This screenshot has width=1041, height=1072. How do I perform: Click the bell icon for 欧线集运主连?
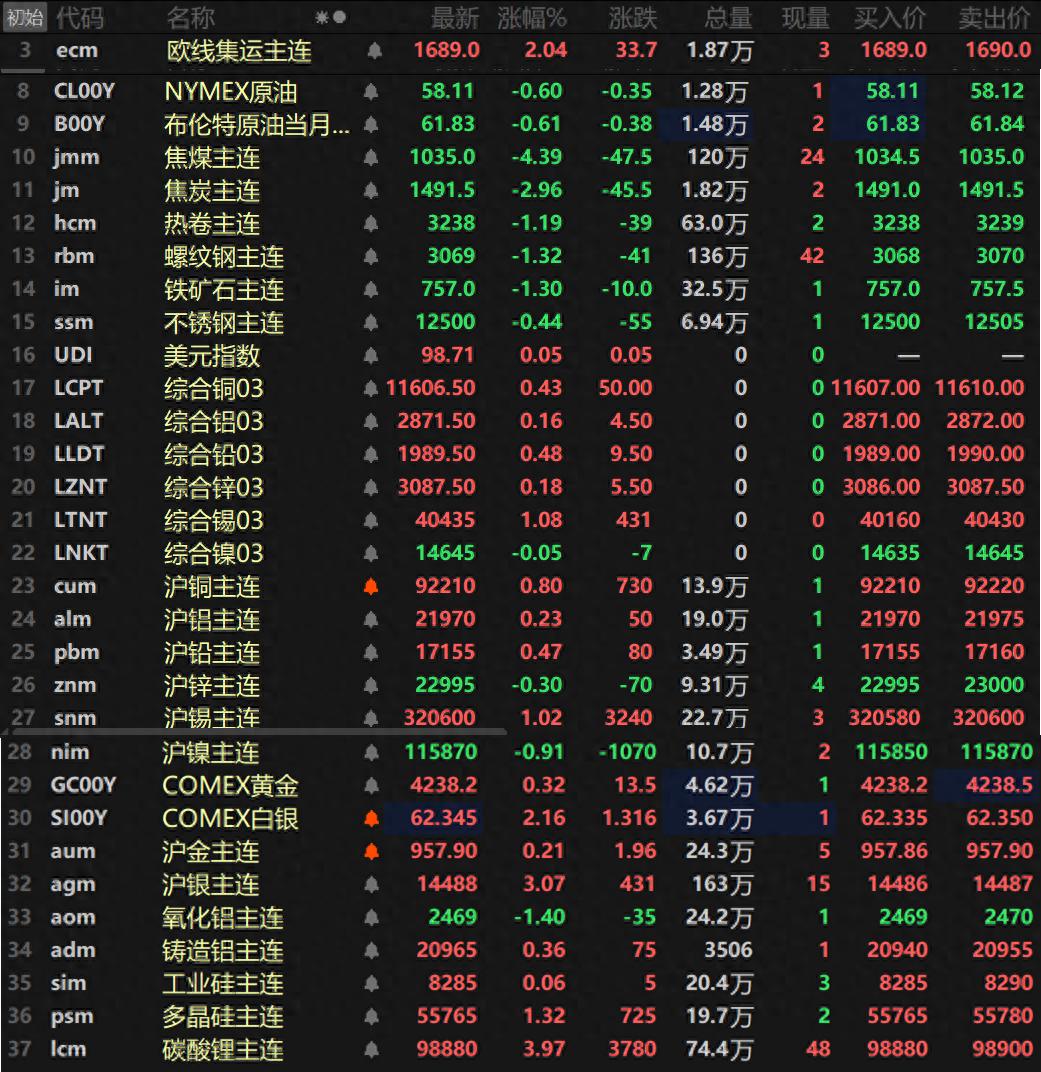(374, 50)
